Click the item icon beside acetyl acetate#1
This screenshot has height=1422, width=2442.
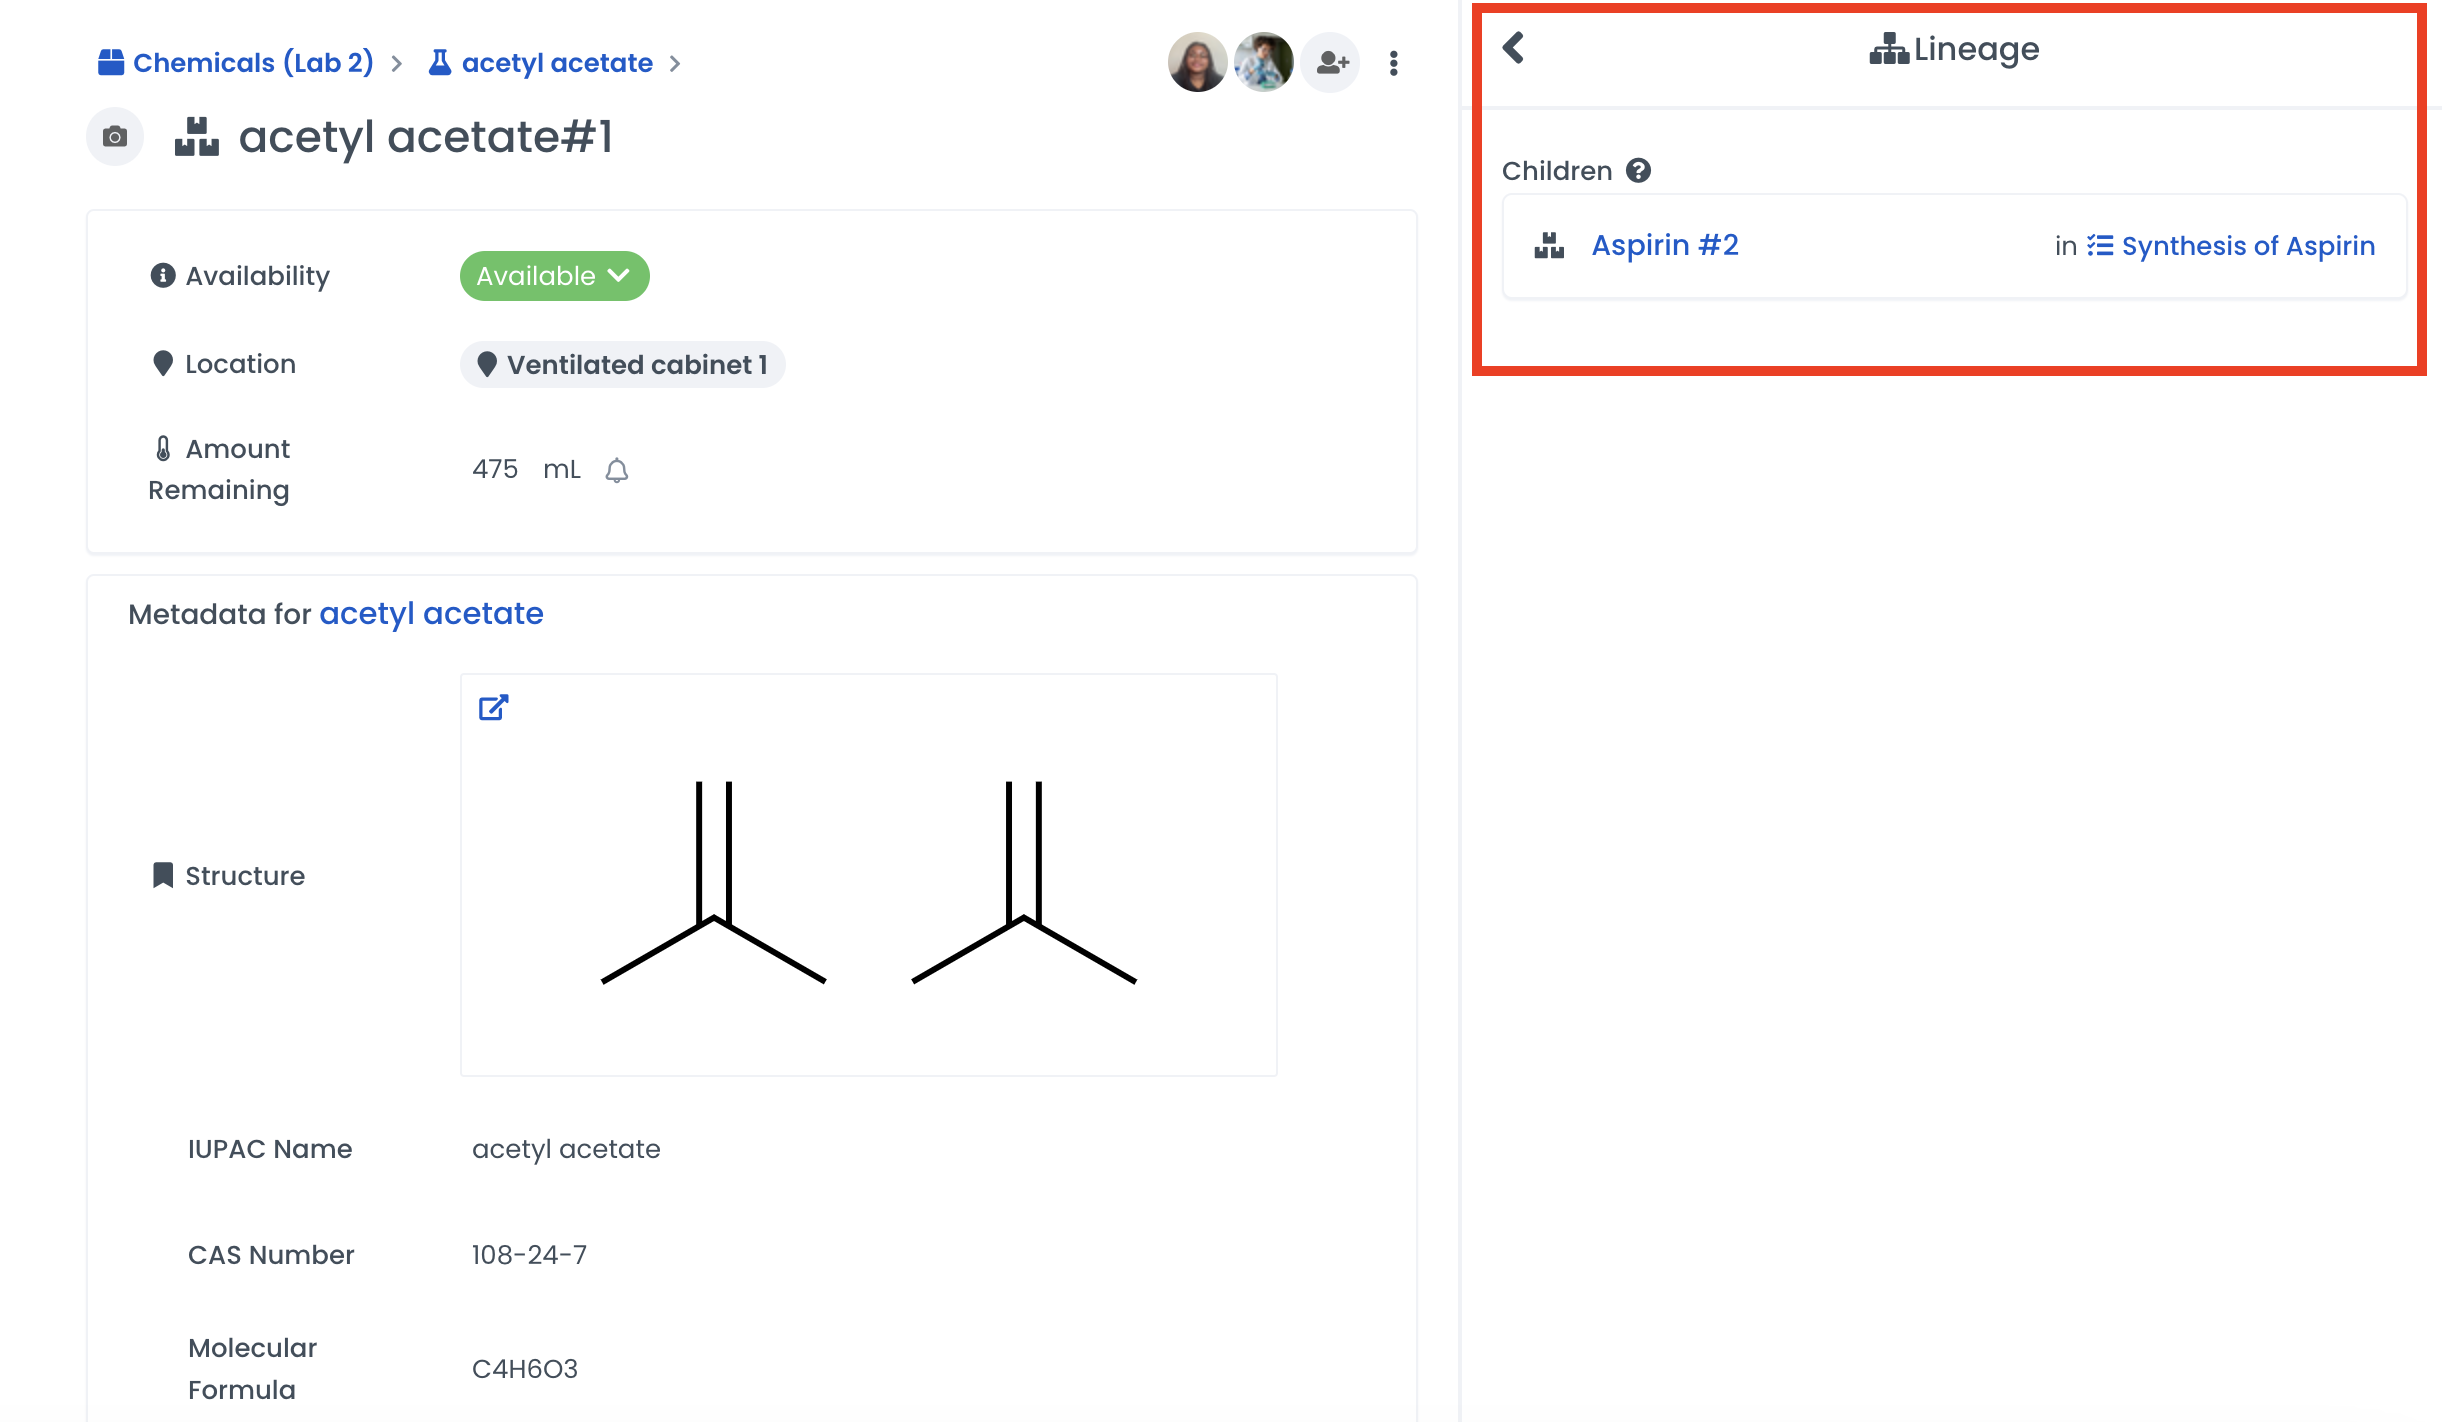coord(197,137)
